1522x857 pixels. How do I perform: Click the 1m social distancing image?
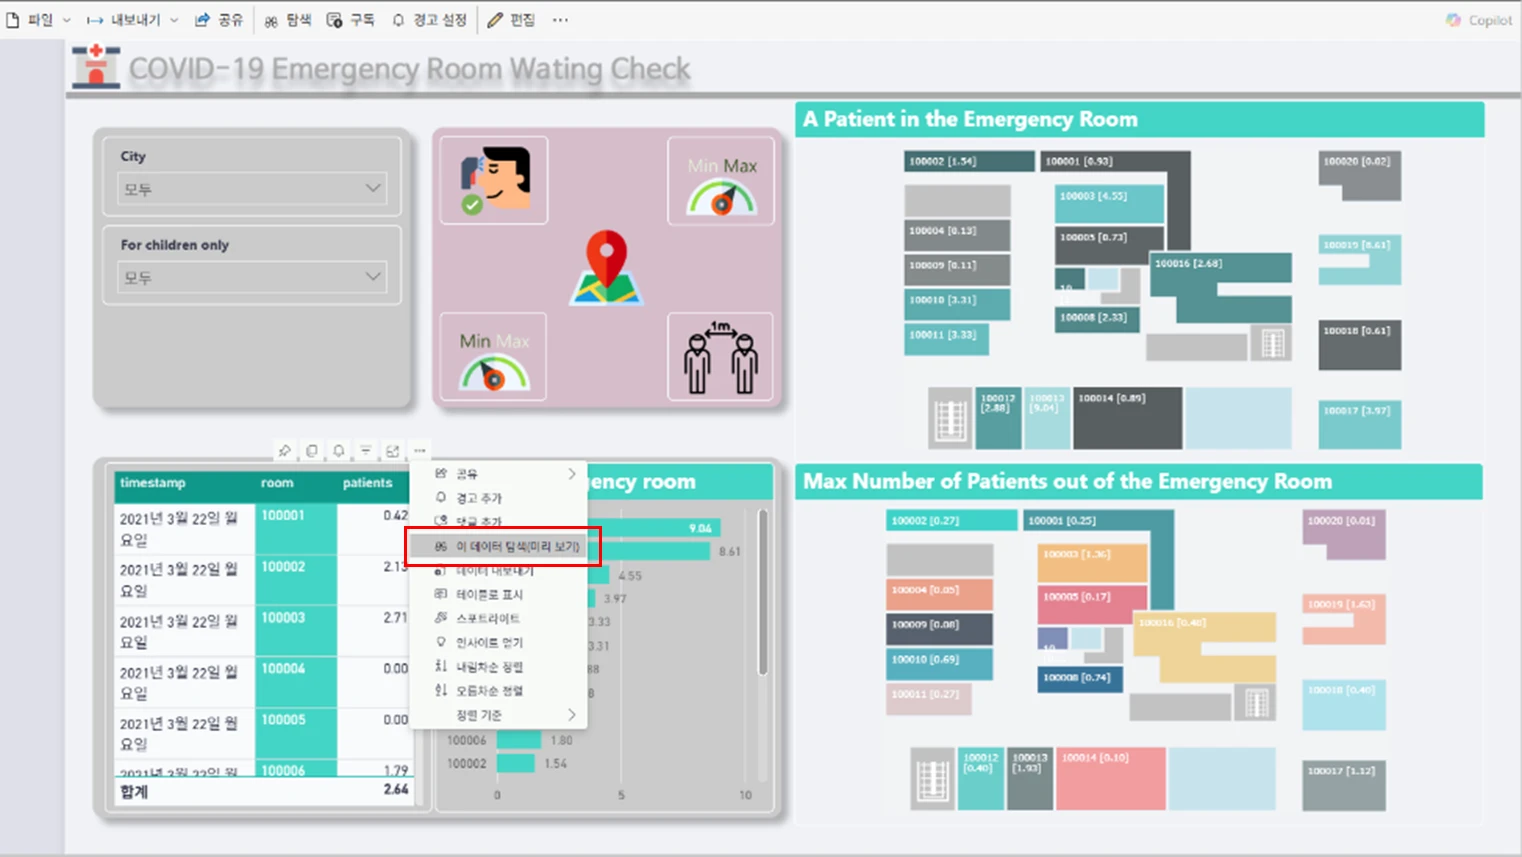click(x=720, y=357)
